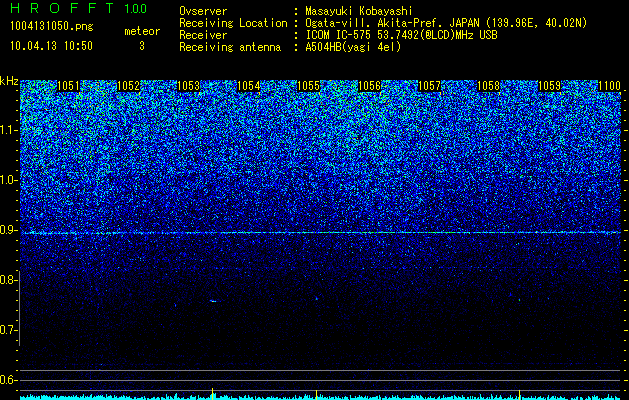The image size is (629, 400).
Task: Click the Ovserver field label
Action: 203,11
